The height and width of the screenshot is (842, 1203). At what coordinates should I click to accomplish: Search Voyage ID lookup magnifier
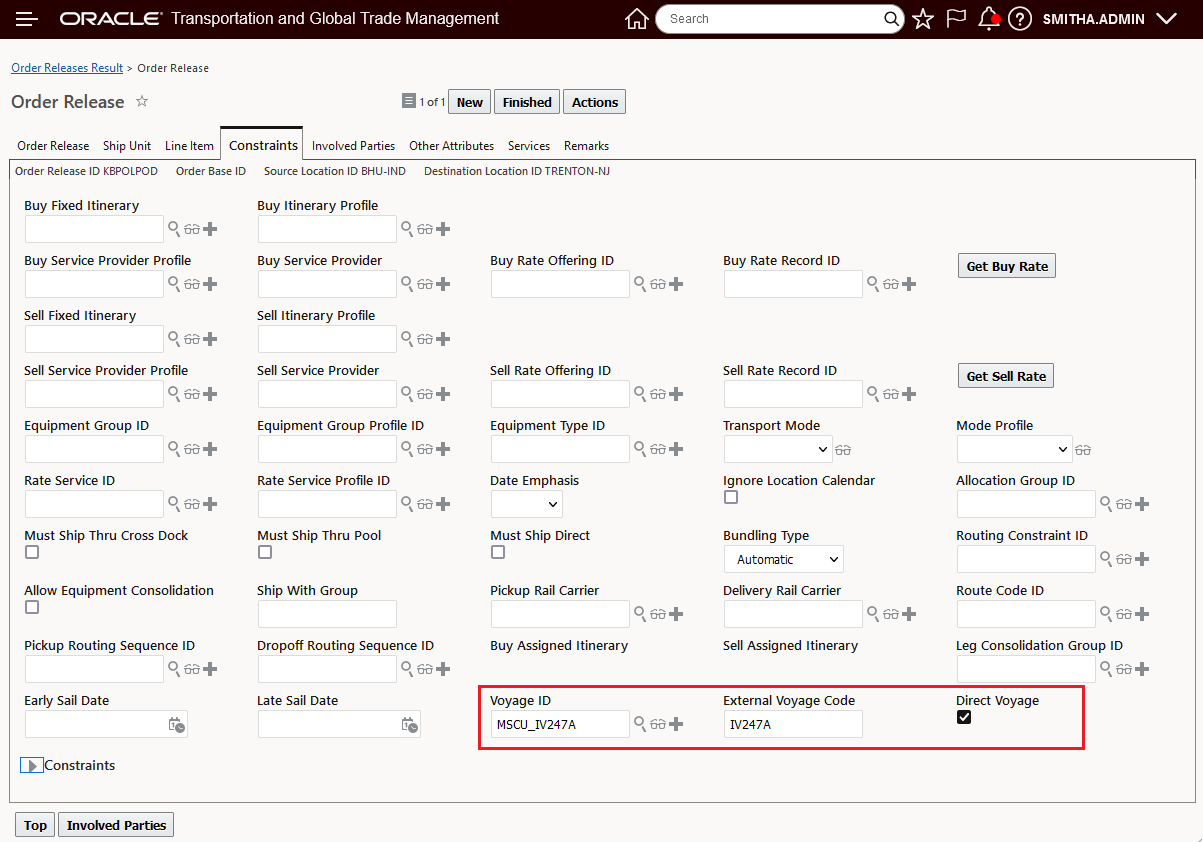click(x=640, y=724)
